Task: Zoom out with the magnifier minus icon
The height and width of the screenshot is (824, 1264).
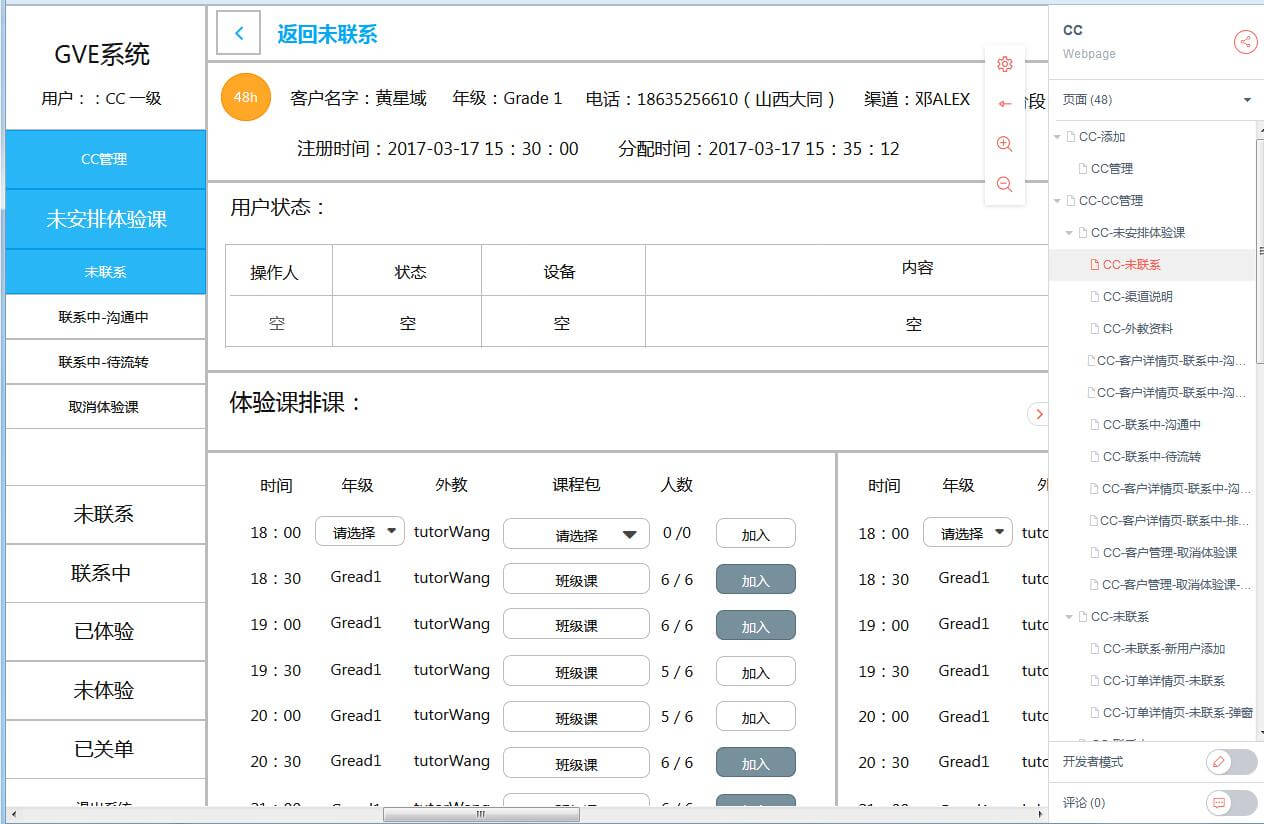Action: point(1005,184)
